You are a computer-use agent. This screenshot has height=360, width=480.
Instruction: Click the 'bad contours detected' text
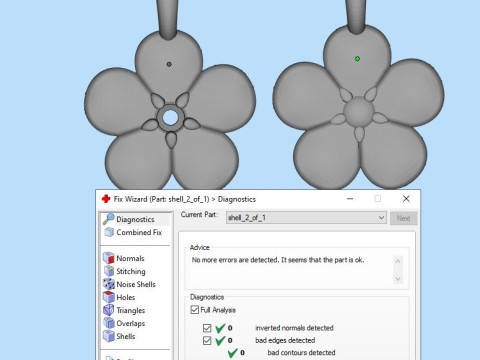301,353
